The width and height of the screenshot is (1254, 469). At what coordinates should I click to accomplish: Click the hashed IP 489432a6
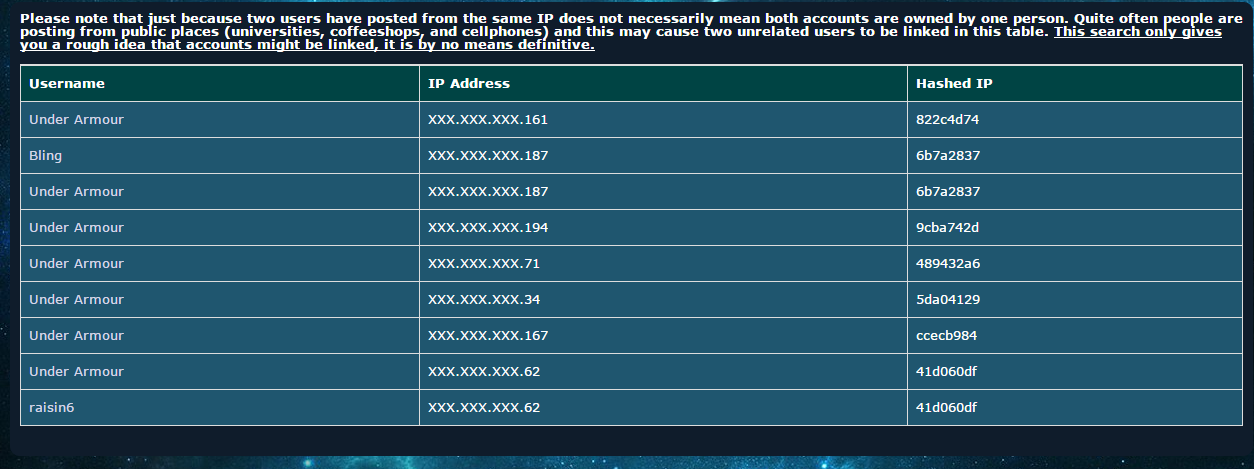(x=948, y=264)
